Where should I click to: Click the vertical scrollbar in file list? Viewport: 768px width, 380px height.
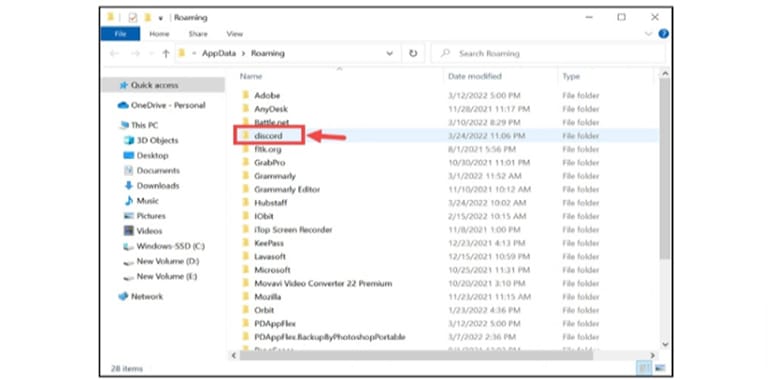[665, 169]
